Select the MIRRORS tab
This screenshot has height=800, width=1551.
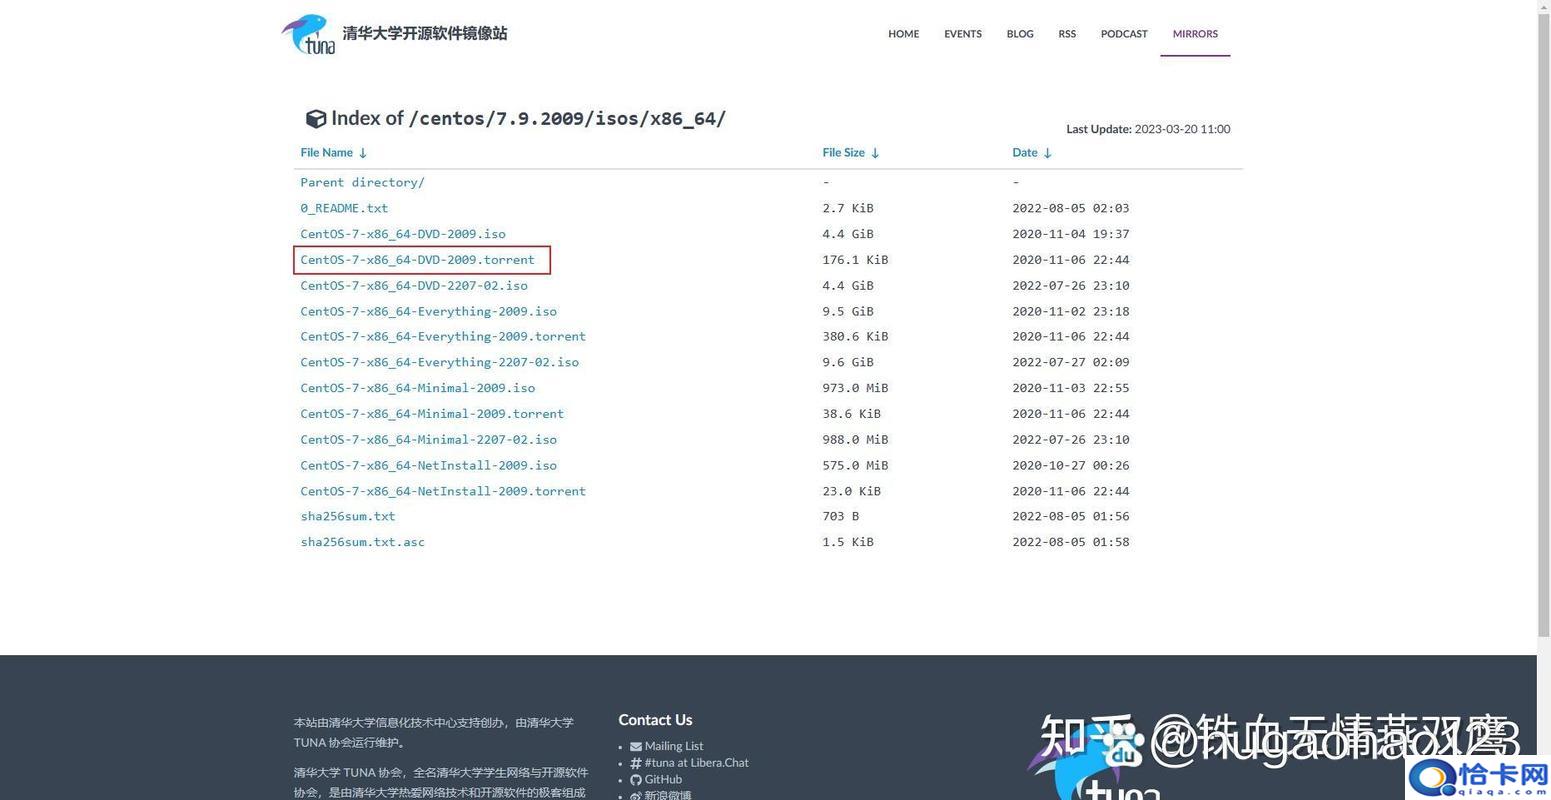[1194, 34]
